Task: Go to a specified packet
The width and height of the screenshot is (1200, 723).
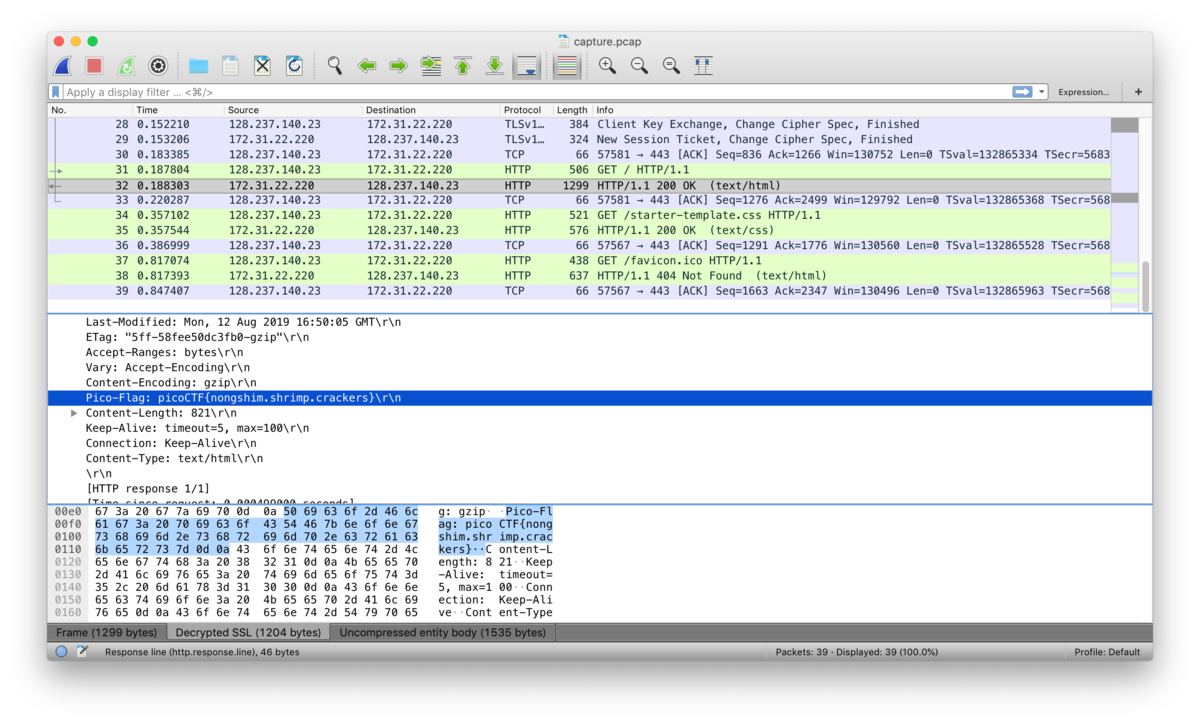Action: 431,66
